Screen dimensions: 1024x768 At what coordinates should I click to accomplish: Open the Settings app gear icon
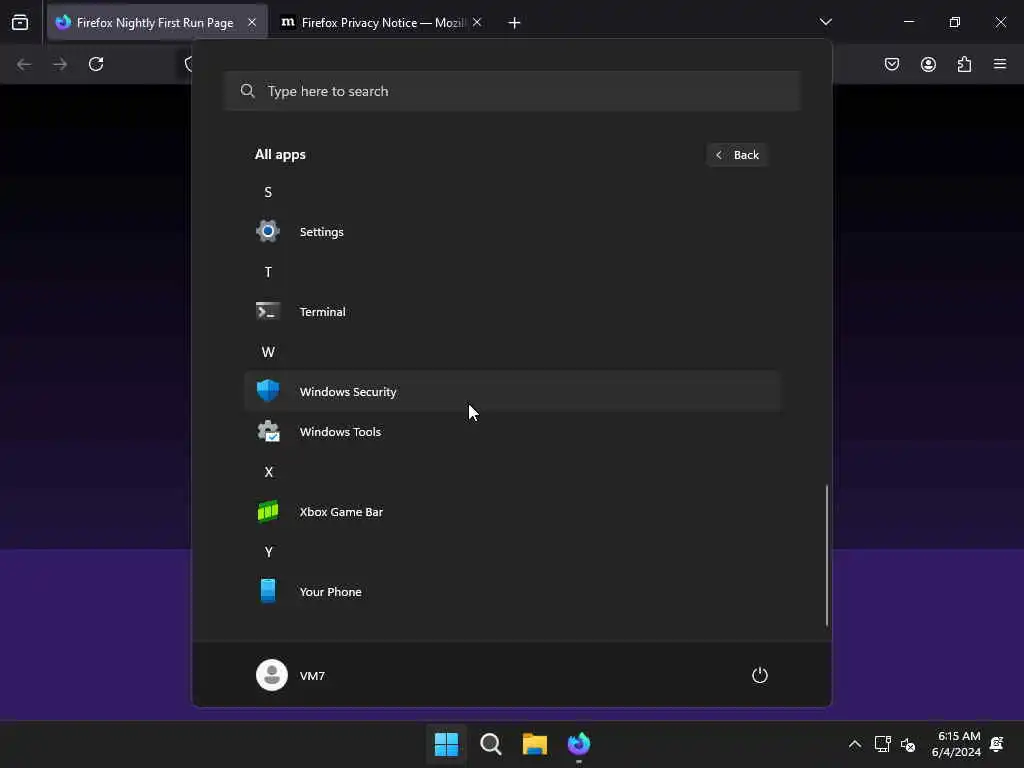(x=268, y=231)
